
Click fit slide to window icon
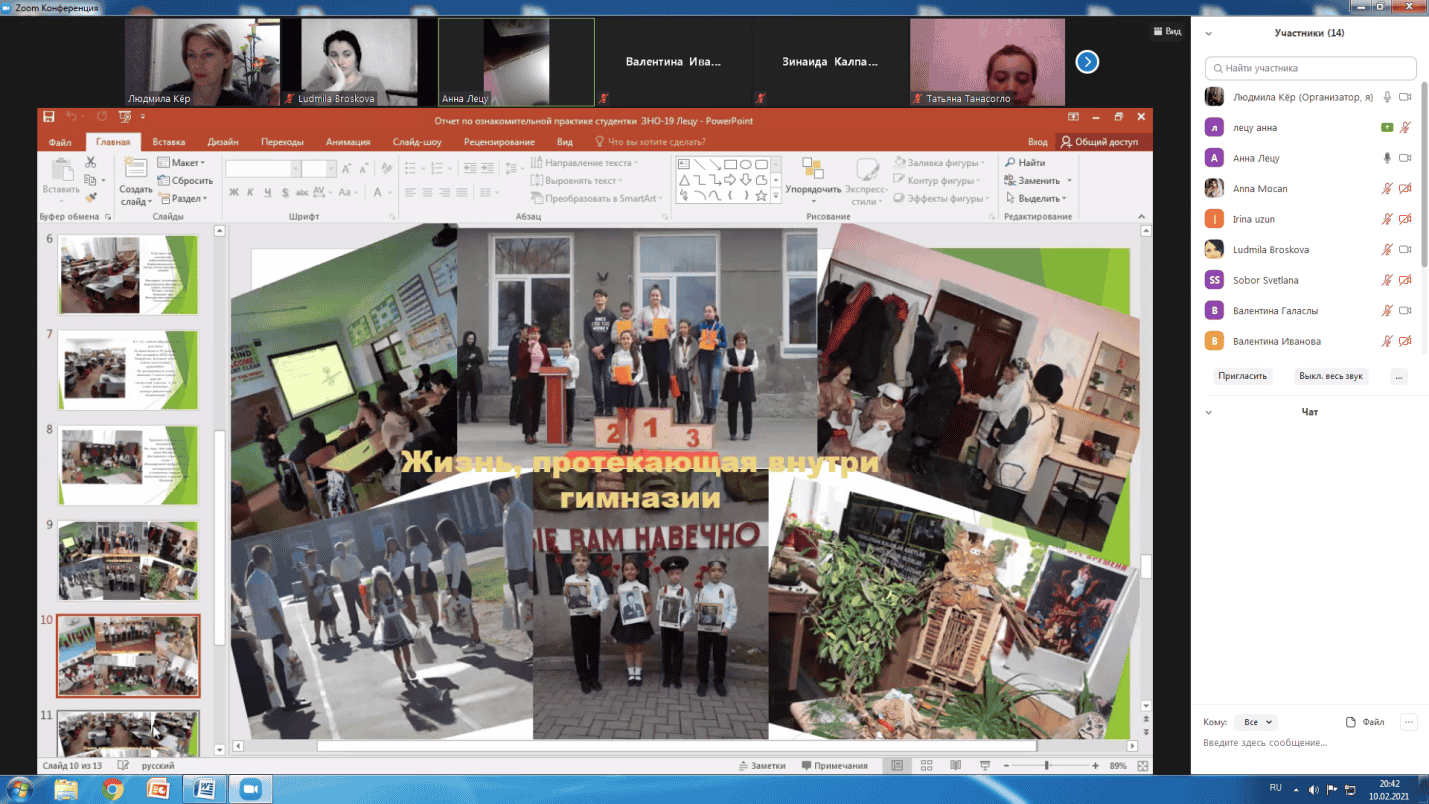point(1143,766)
